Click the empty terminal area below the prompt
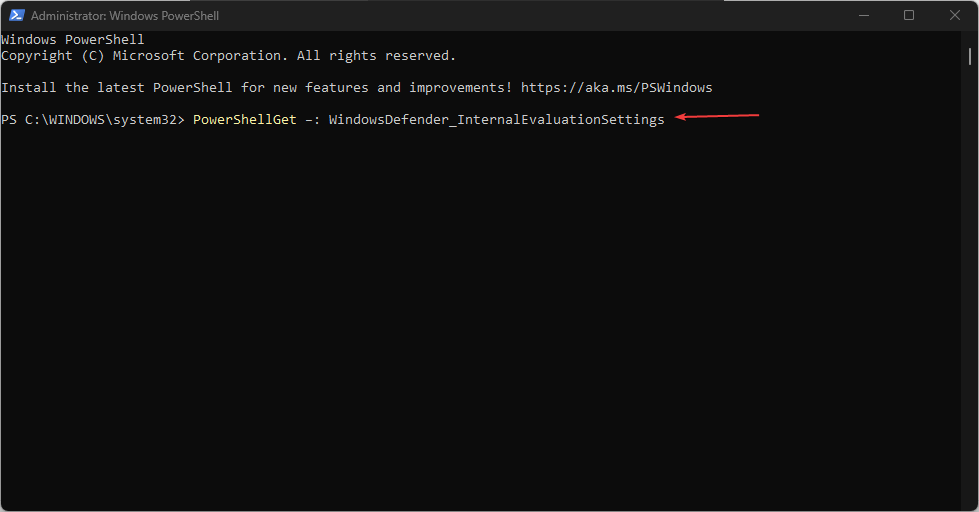Image resolution: width=979 pixels, height=512 pixels. tap(480, 320)
